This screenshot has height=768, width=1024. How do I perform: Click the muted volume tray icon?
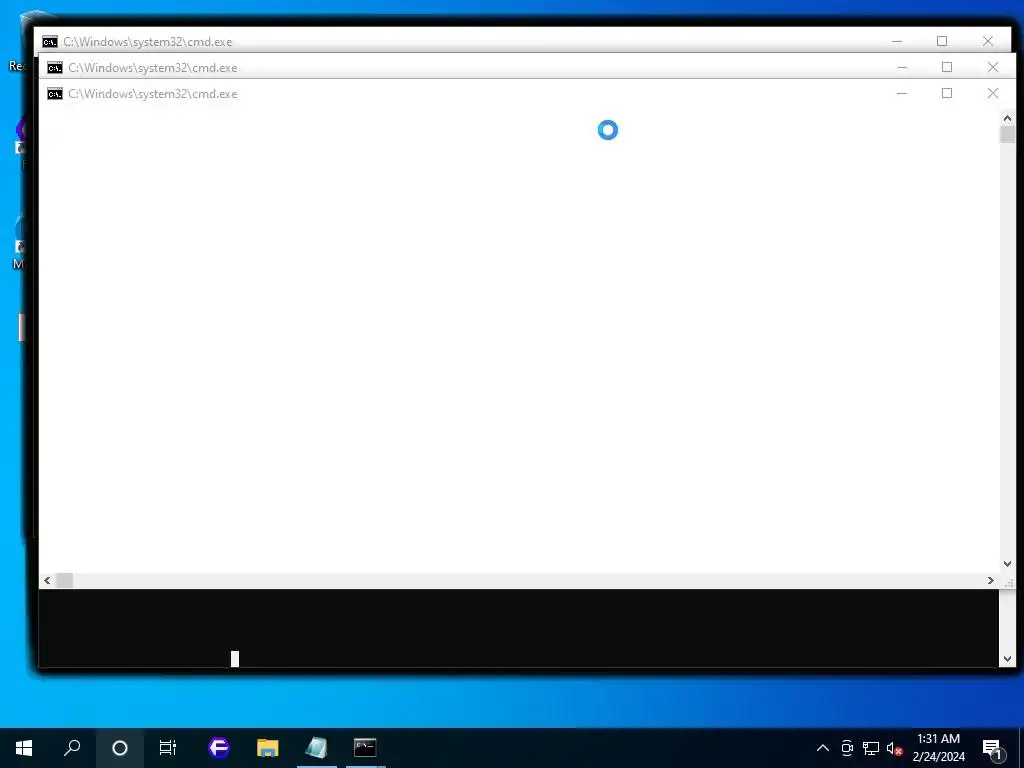pyautogui.click(x=894, y=748)
